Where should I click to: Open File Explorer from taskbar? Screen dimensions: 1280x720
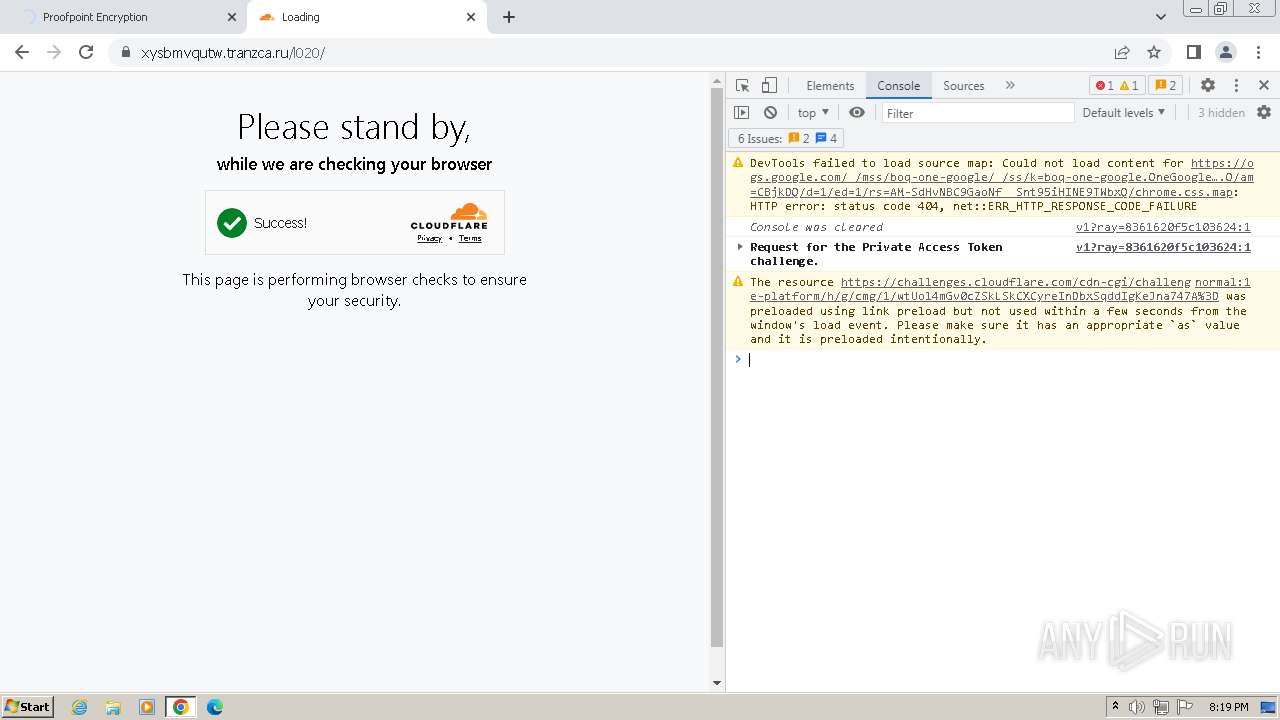113,707
